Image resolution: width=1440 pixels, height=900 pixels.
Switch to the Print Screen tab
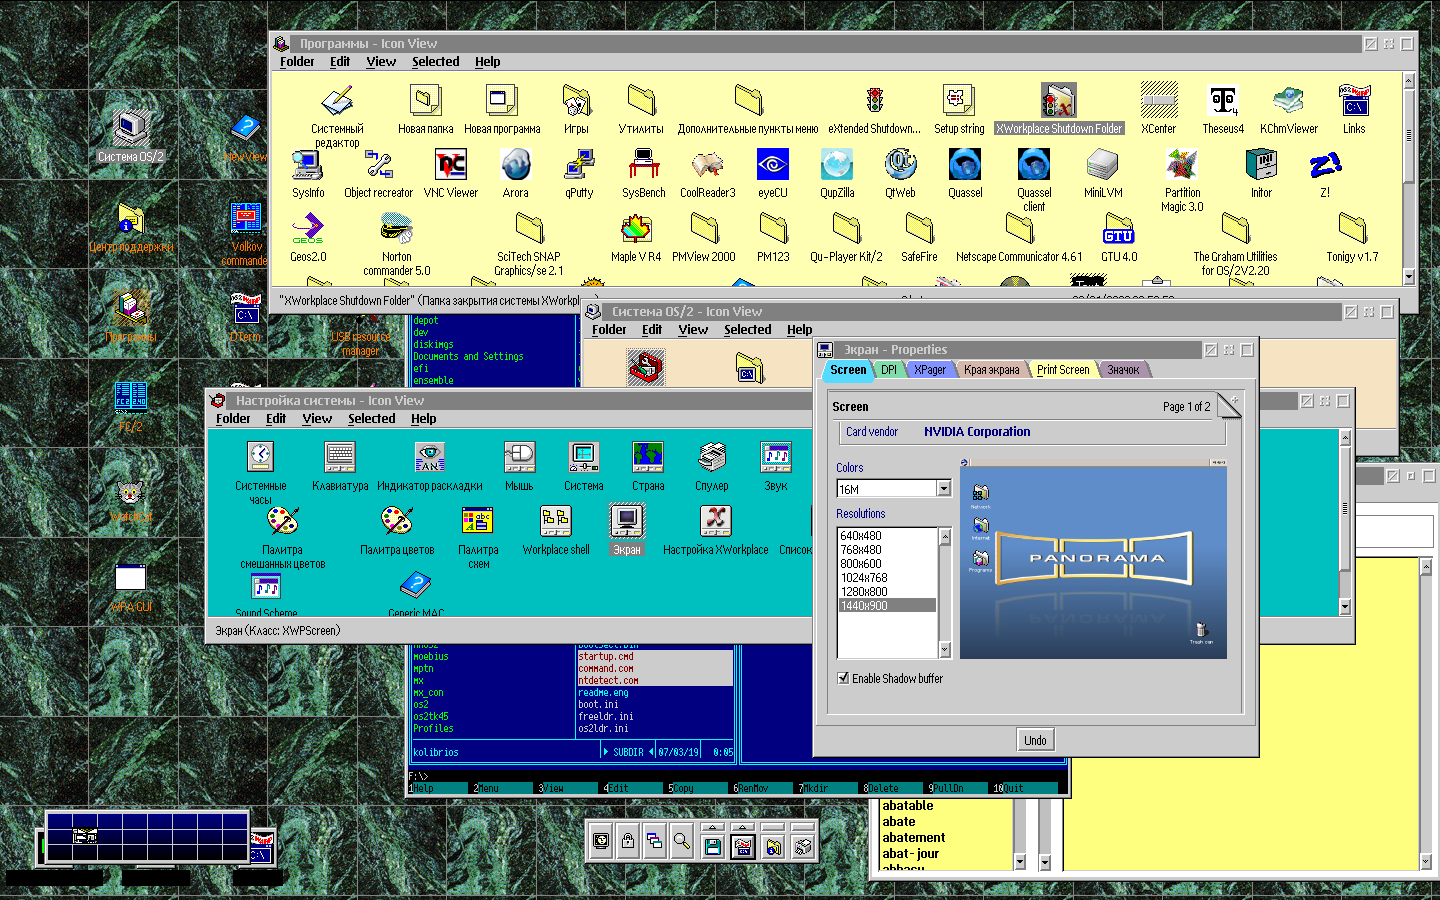coord(1063,370)
